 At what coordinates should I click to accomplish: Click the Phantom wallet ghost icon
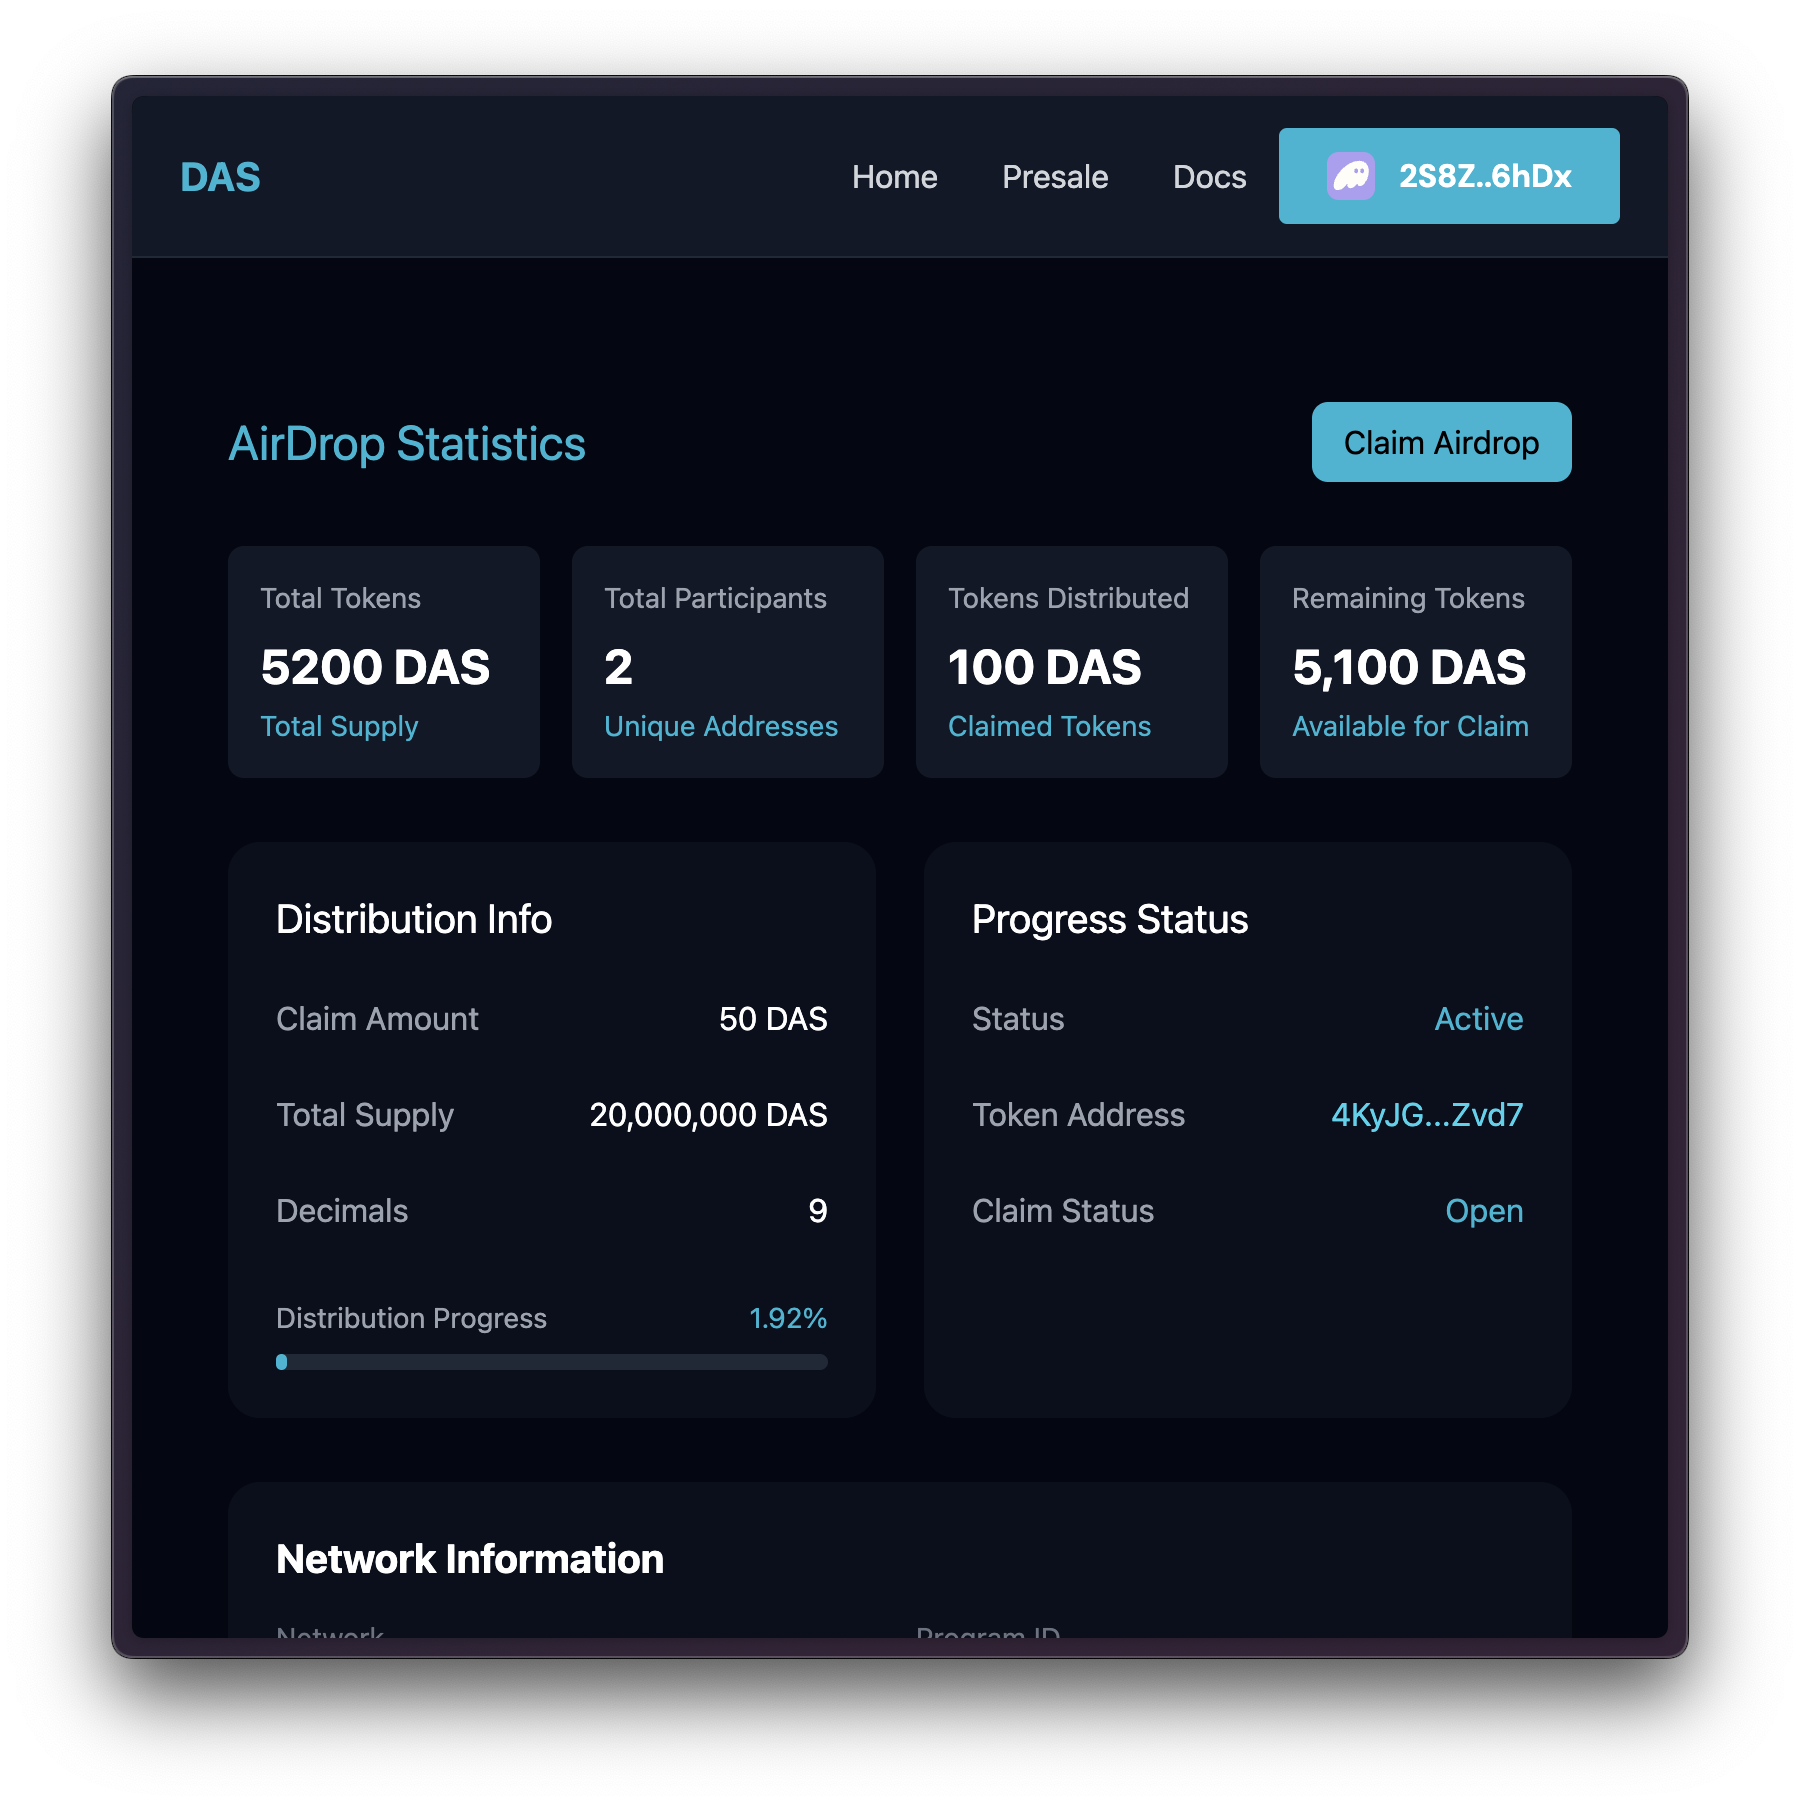click(x=1350, y=177)
